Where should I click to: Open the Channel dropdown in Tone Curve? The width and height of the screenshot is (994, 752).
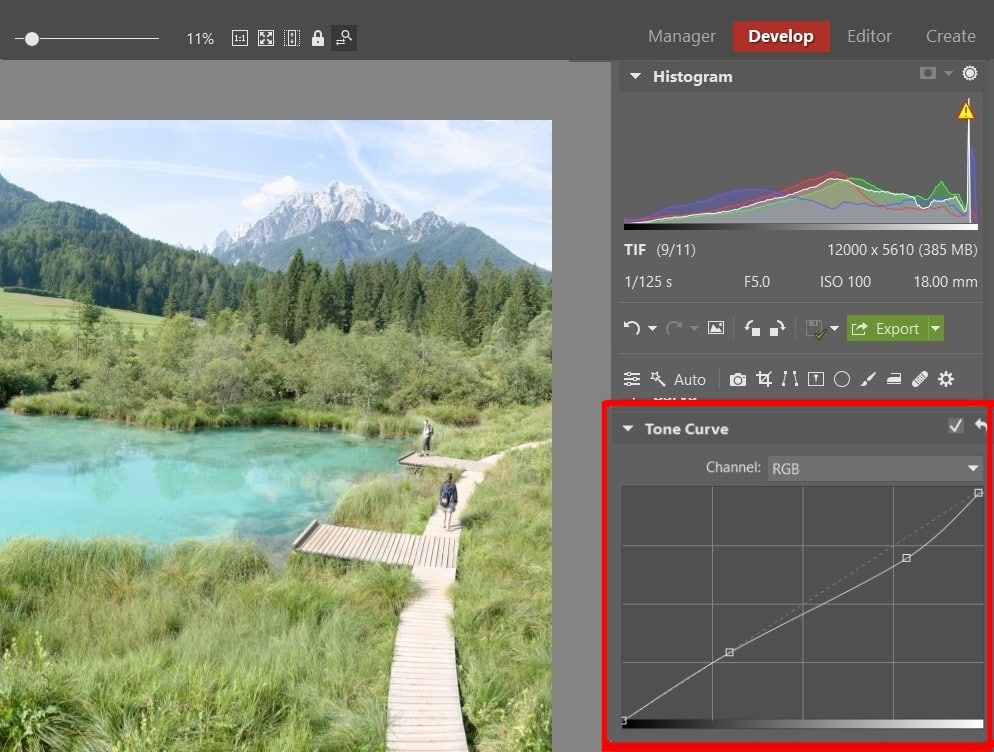coord(875,467)
